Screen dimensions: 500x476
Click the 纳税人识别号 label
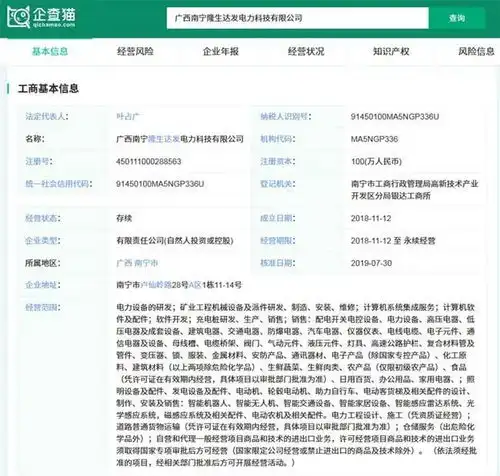[286, 117]
